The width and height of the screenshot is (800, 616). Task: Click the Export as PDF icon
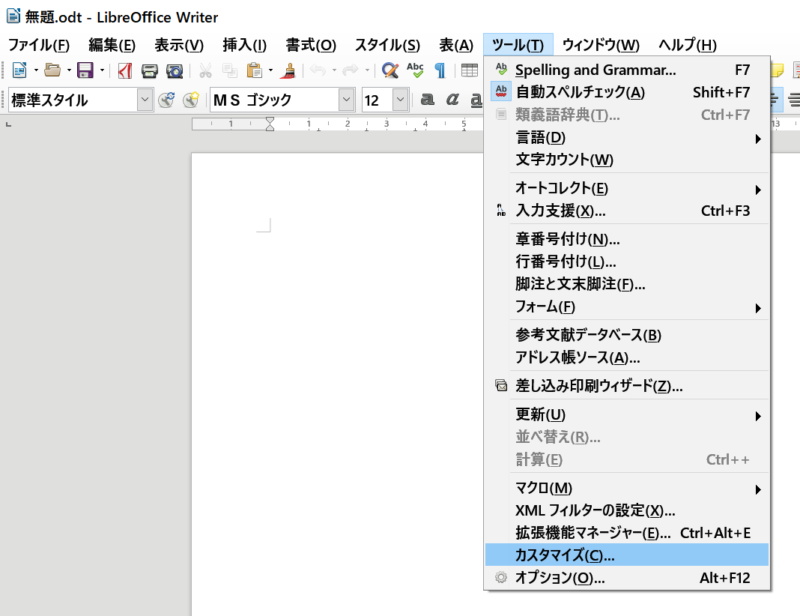coord(125,70)
